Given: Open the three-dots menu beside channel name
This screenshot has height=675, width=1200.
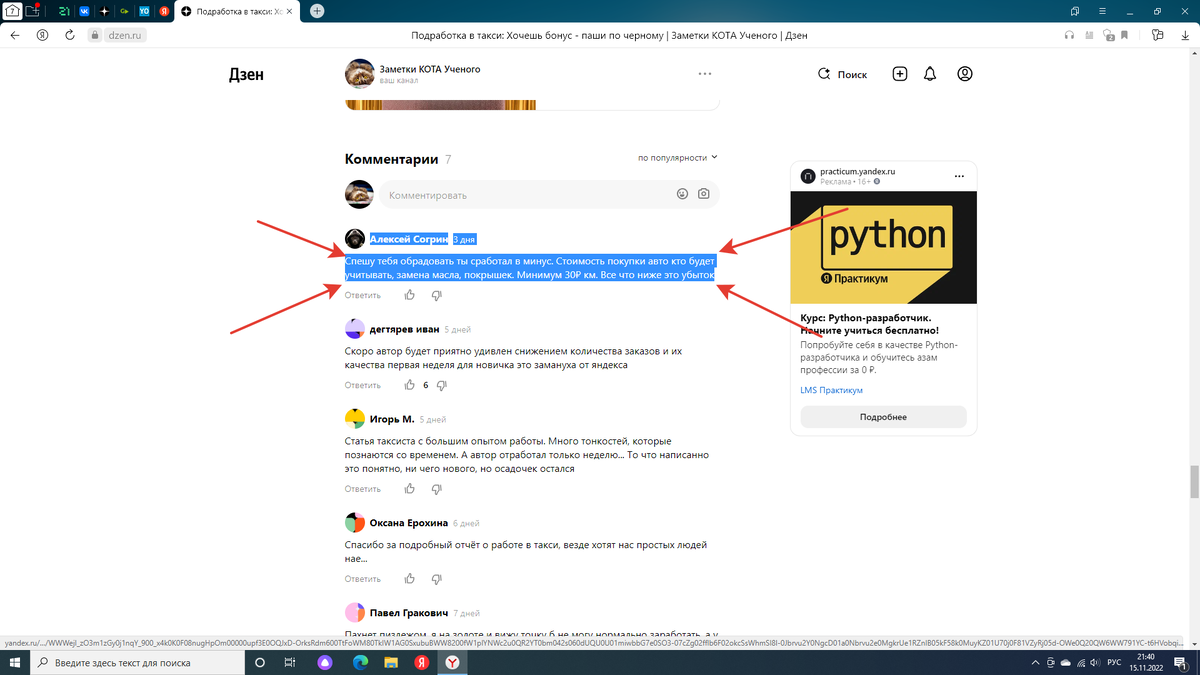Looking at the screenshot, I should coord(705,73).
